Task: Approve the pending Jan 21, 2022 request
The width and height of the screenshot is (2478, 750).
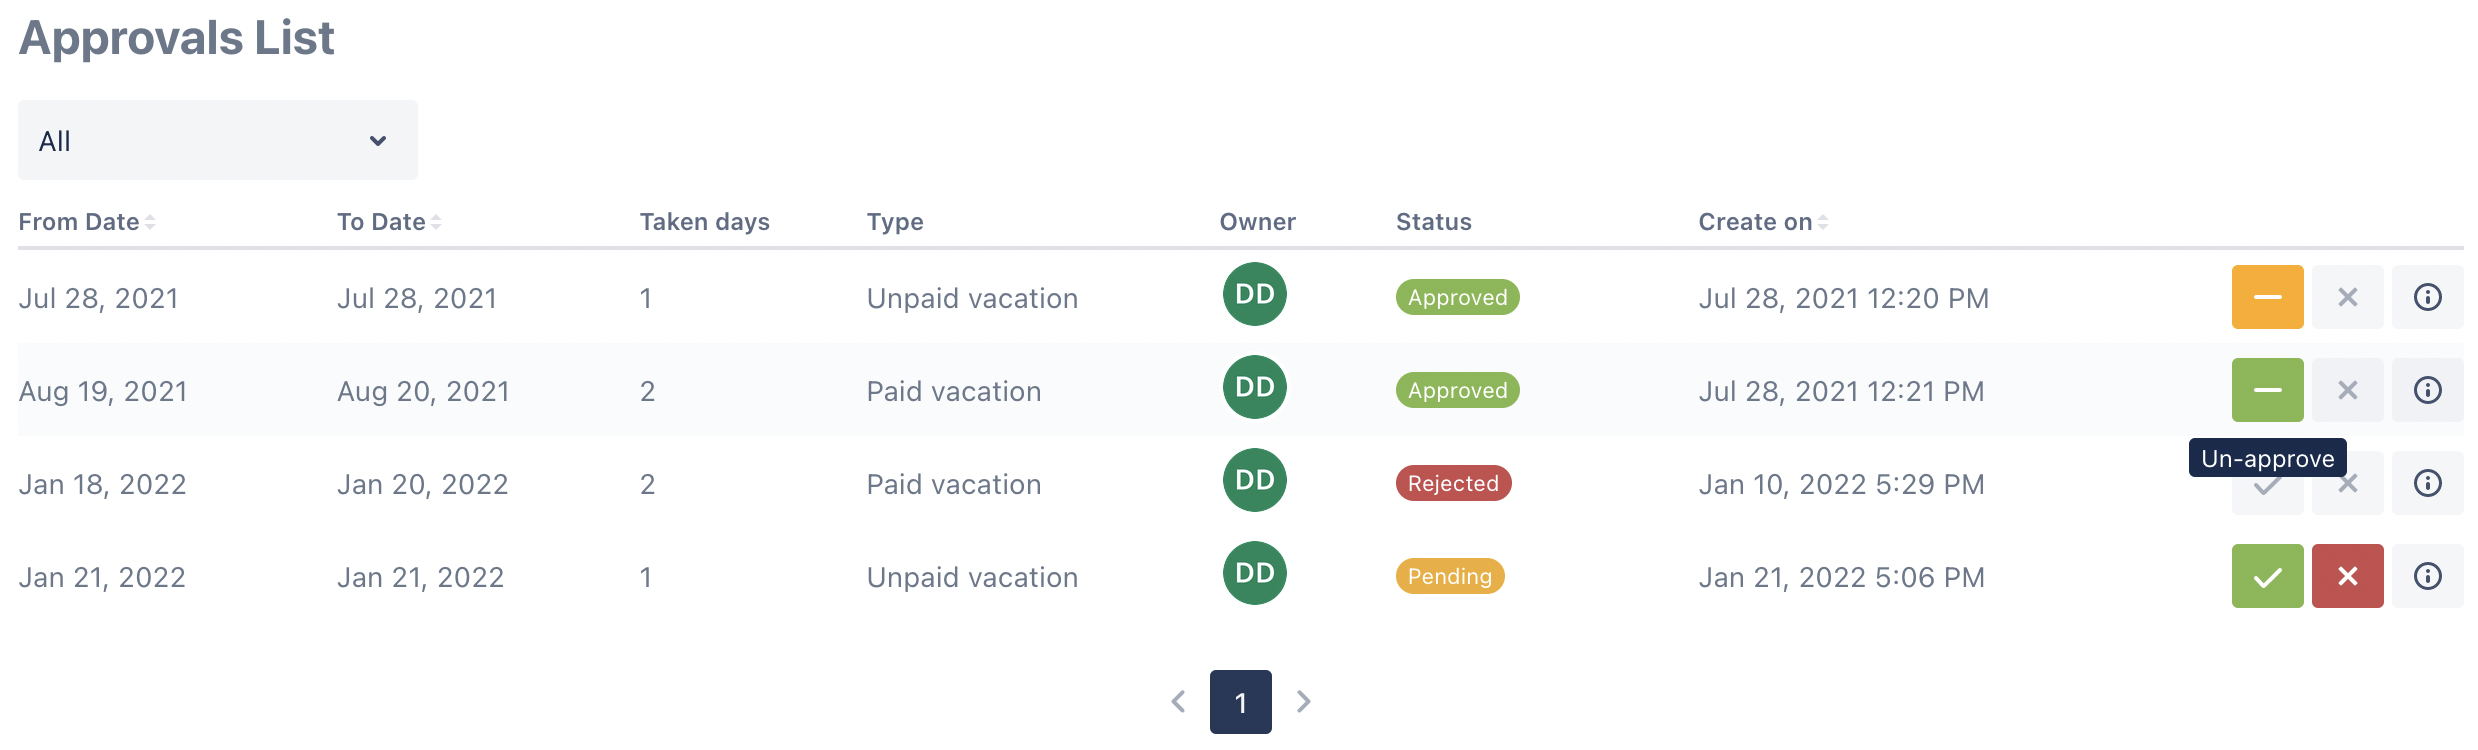Action: click(x=2267, y=576)
